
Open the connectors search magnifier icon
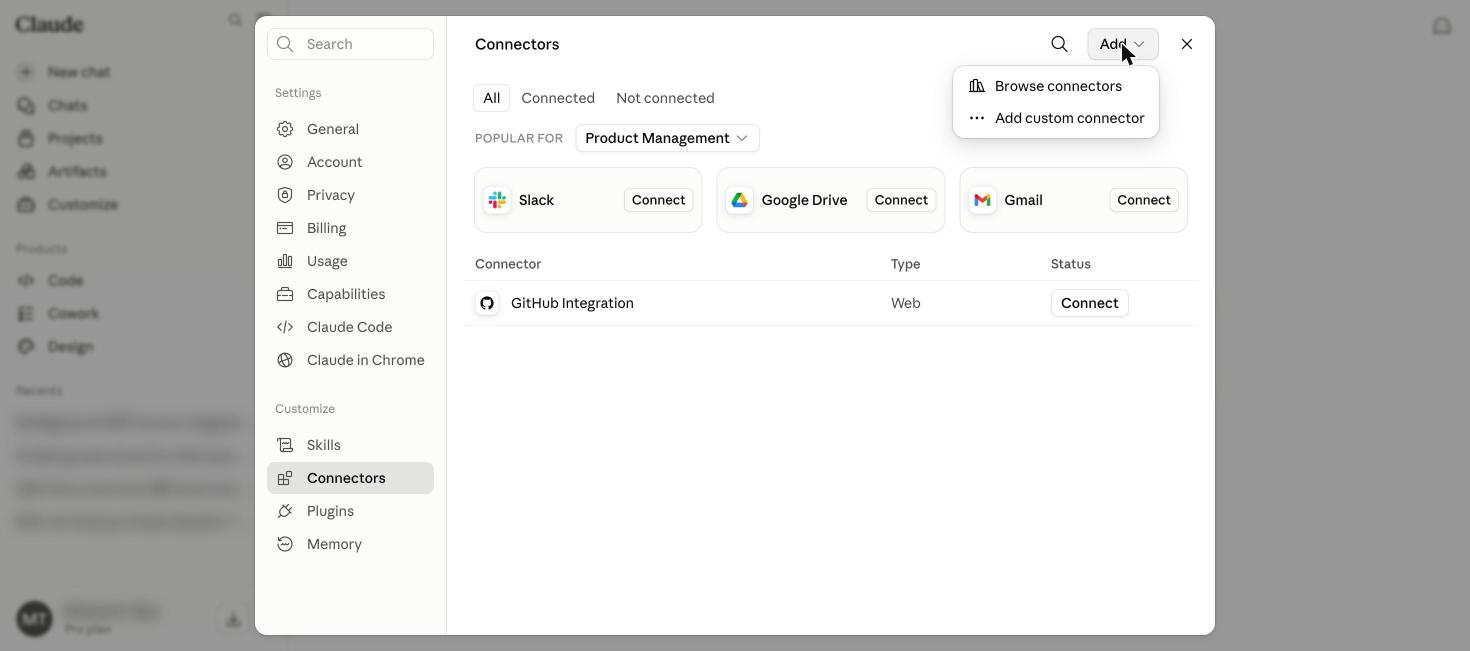1059,44
